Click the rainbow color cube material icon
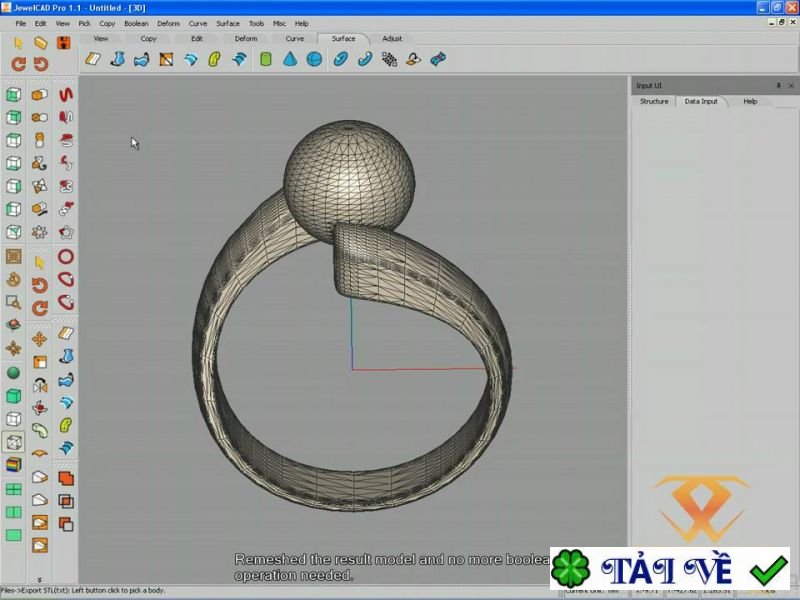The width and height of the screenshot is (800, 600). 14,465
